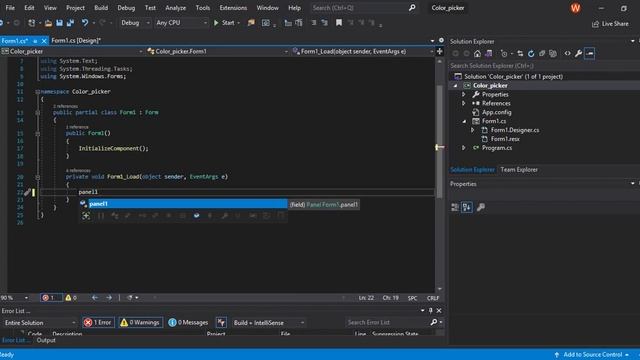This screenshot has height=360, width=640.
Task: Click the user account avatar W
Action: click(x=576, y=8)
